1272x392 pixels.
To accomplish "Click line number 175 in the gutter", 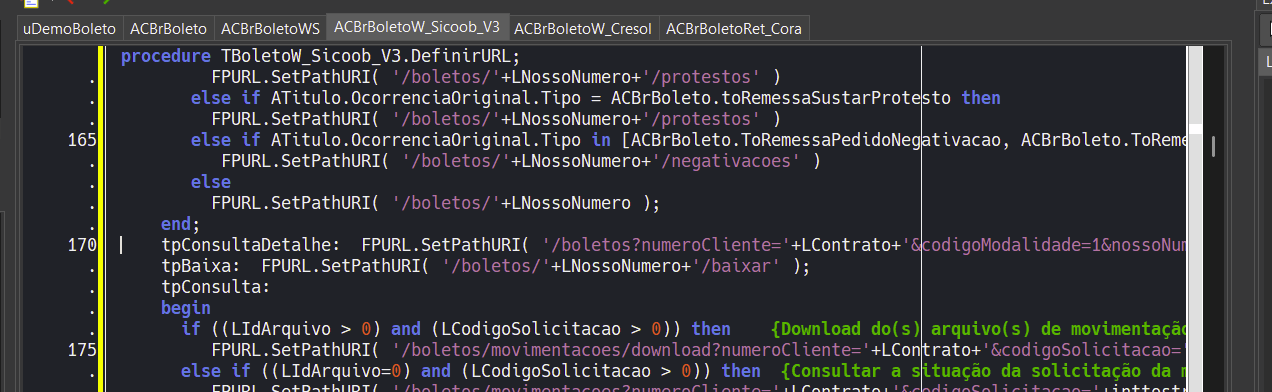I will [x=82, y=349].
